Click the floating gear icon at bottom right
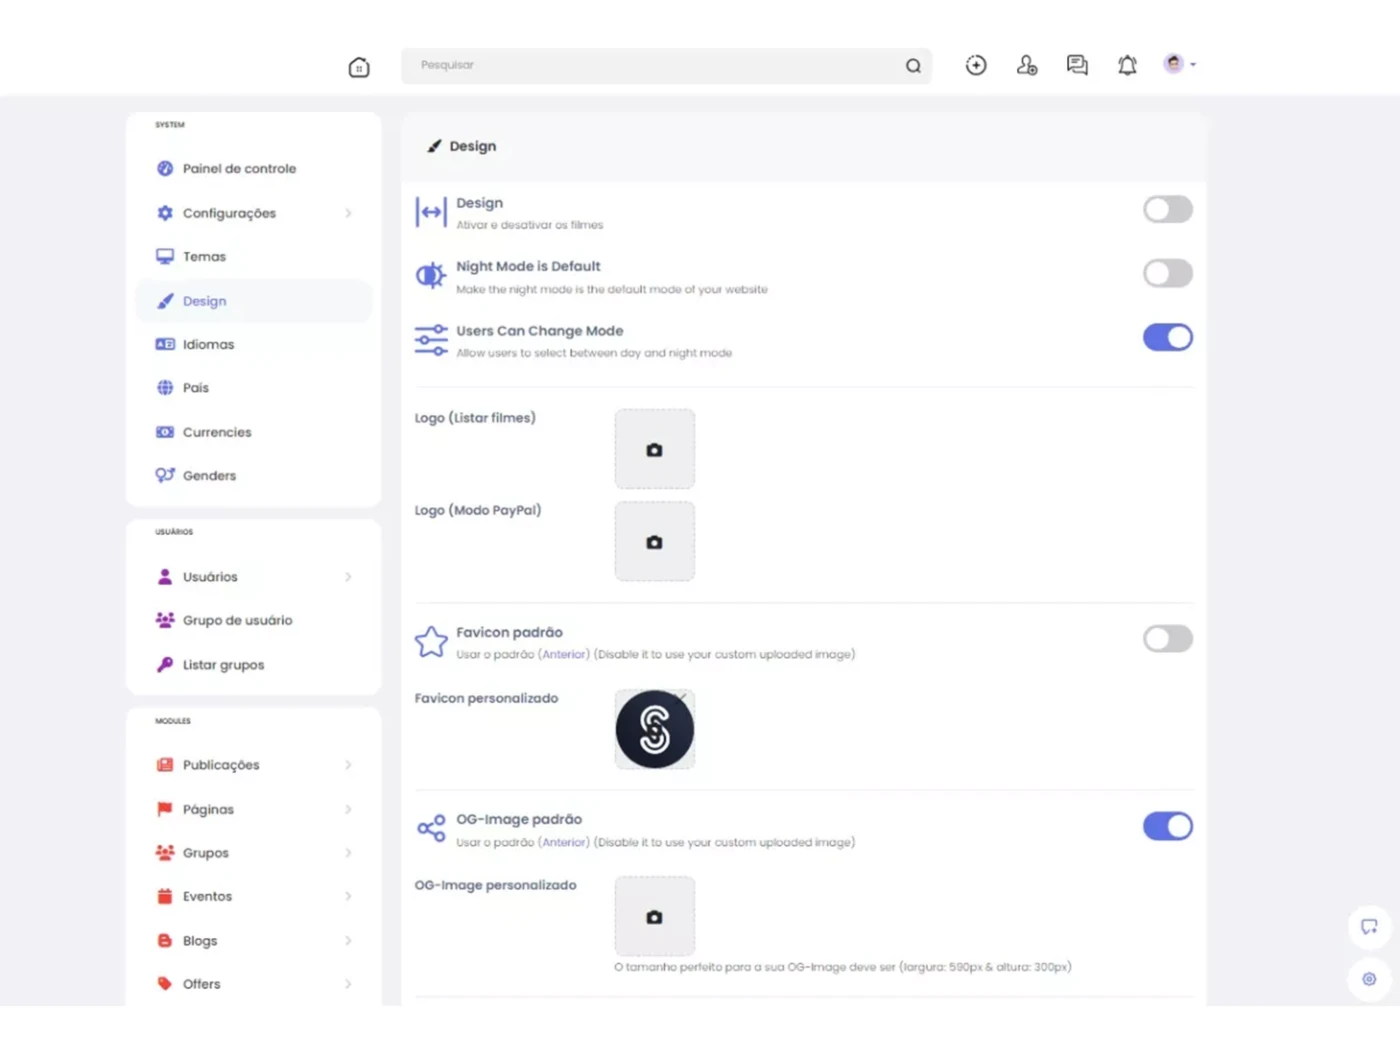1400x1054 pixels. pyautogui.click(x=1369, y=979)
